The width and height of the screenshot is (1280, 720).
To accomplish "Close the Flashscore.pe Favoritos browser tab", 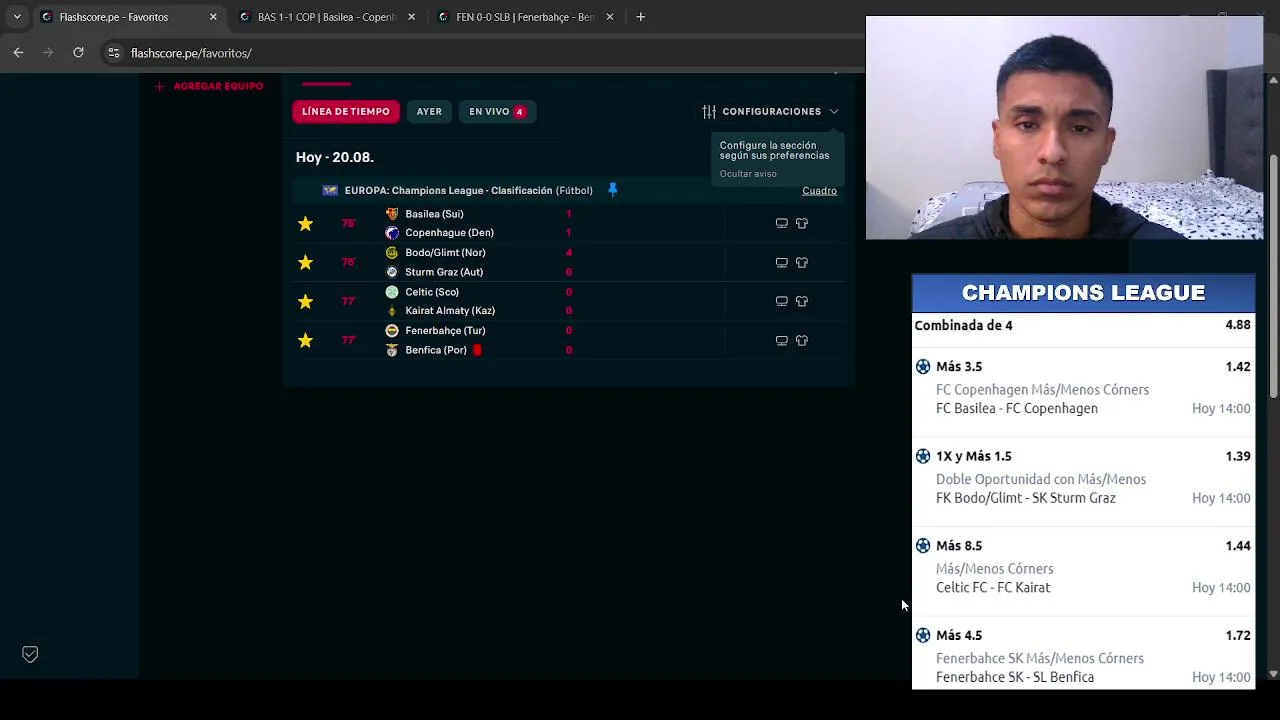I will pos(213,17).
